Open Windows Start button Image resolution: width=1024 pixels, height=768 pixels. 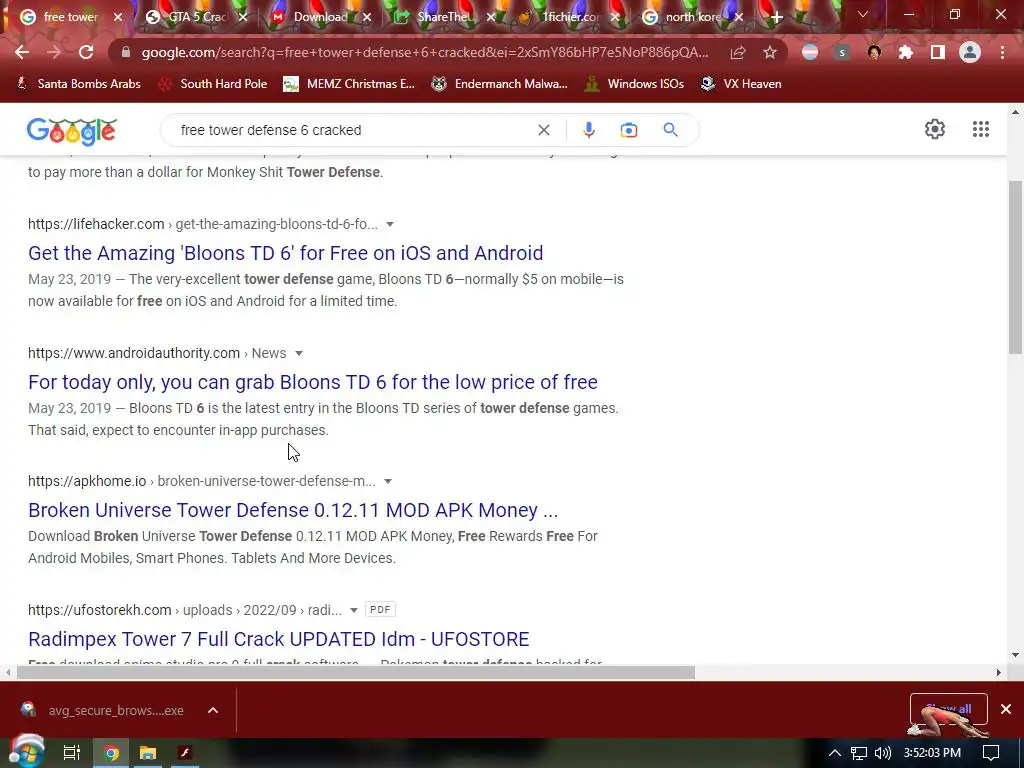[x=26, y=752]
